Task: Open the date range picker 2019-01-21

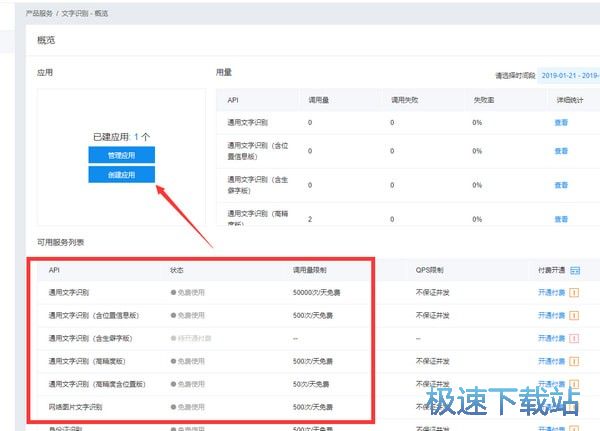Action: (x=568, y=75)
